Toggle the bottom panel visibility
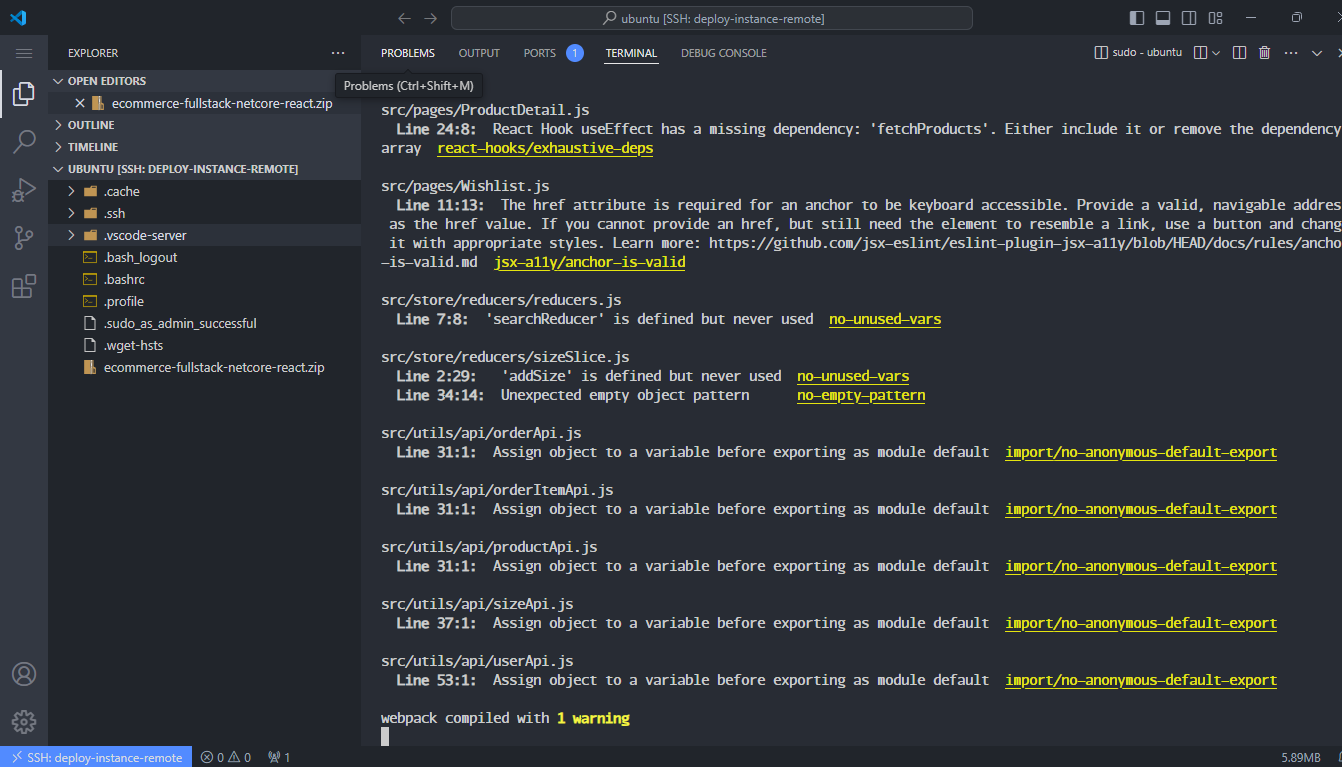This screenshot has height=767, width=1342. pyautogui.click(x=1163, y=18)
